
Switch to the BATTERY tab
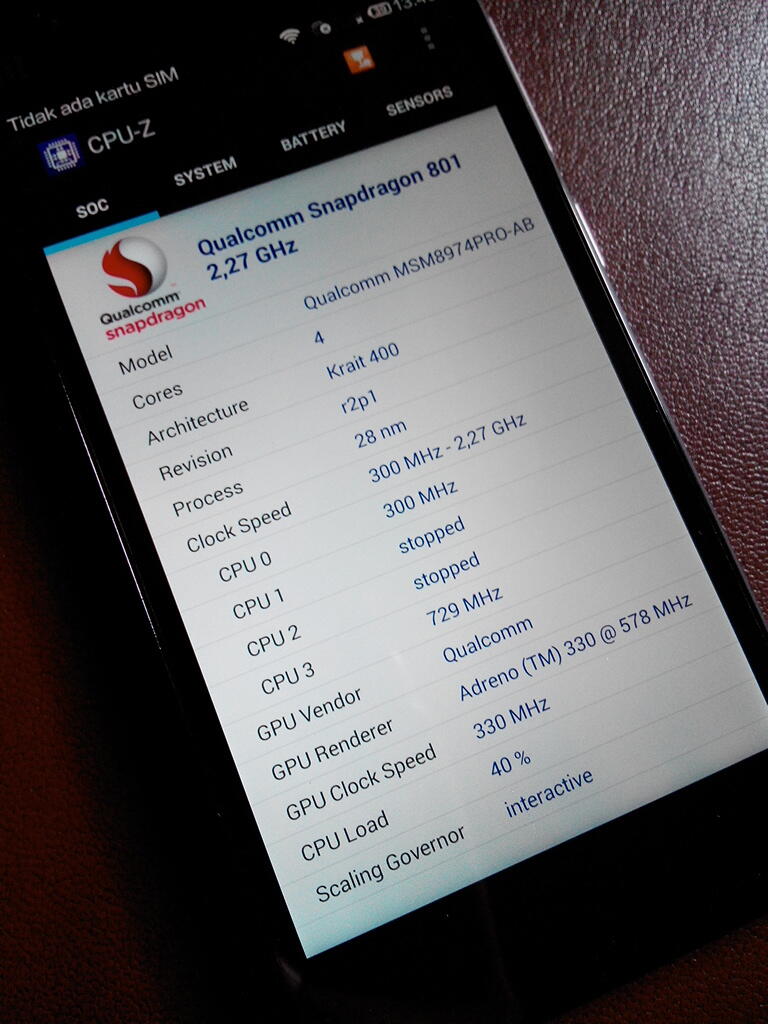[x=313, y=135]
